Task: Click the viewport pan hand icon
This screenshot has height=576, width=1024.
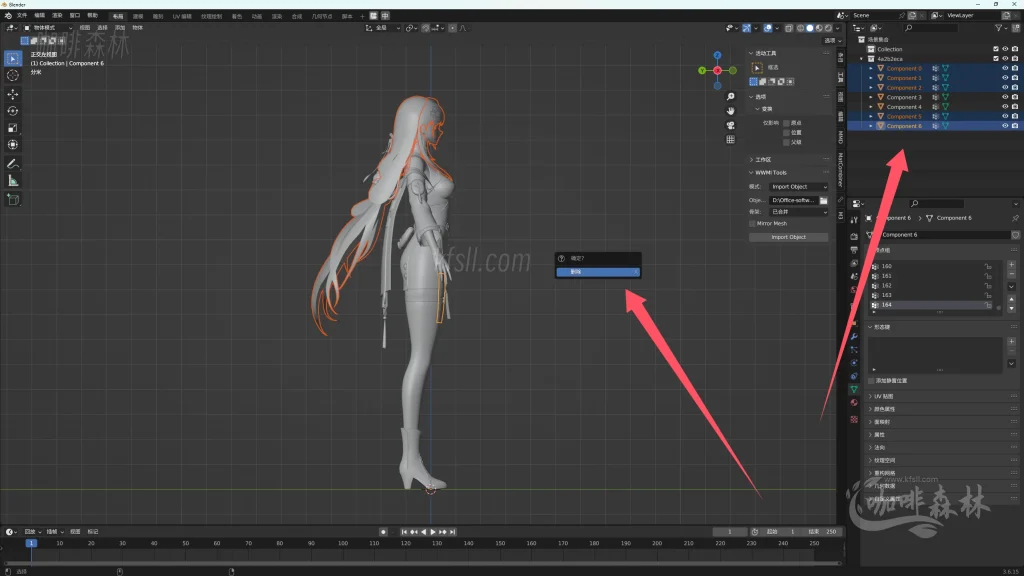Action: (x=730, y=111)
